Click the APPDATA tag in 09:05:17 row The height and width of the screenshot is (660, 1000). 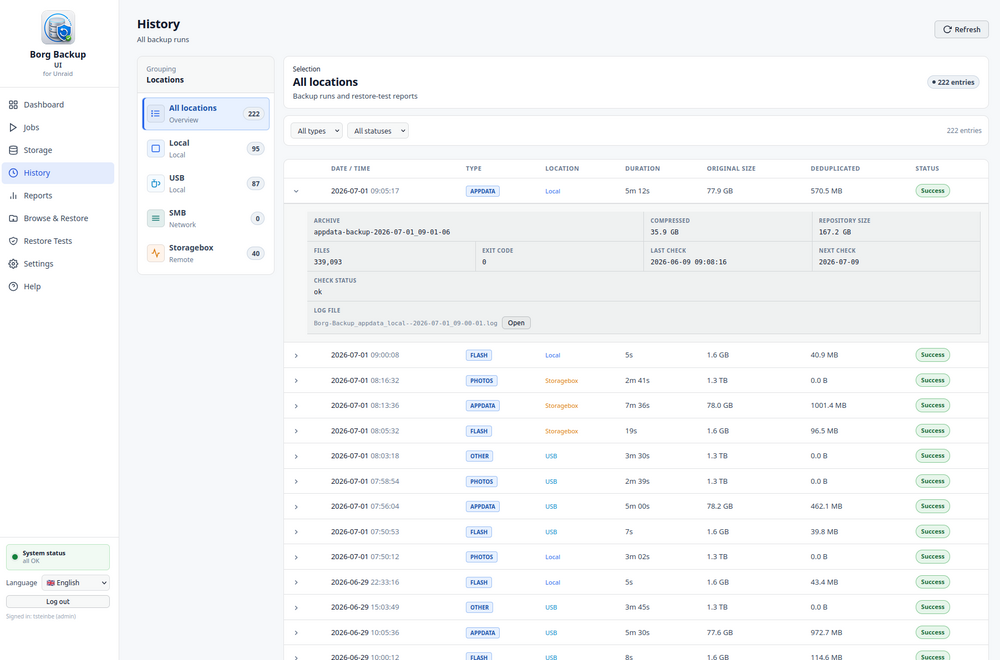click(x=482, y=191)
